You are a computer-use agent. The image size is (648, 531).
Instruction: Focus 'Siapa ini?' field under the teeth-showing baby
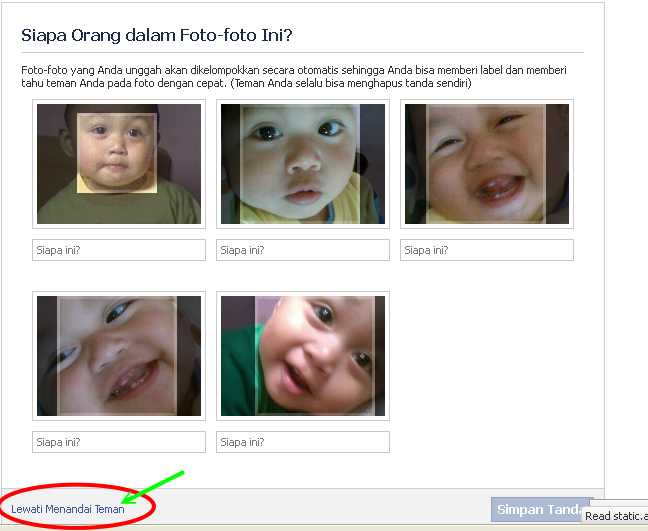coord(119,442)
